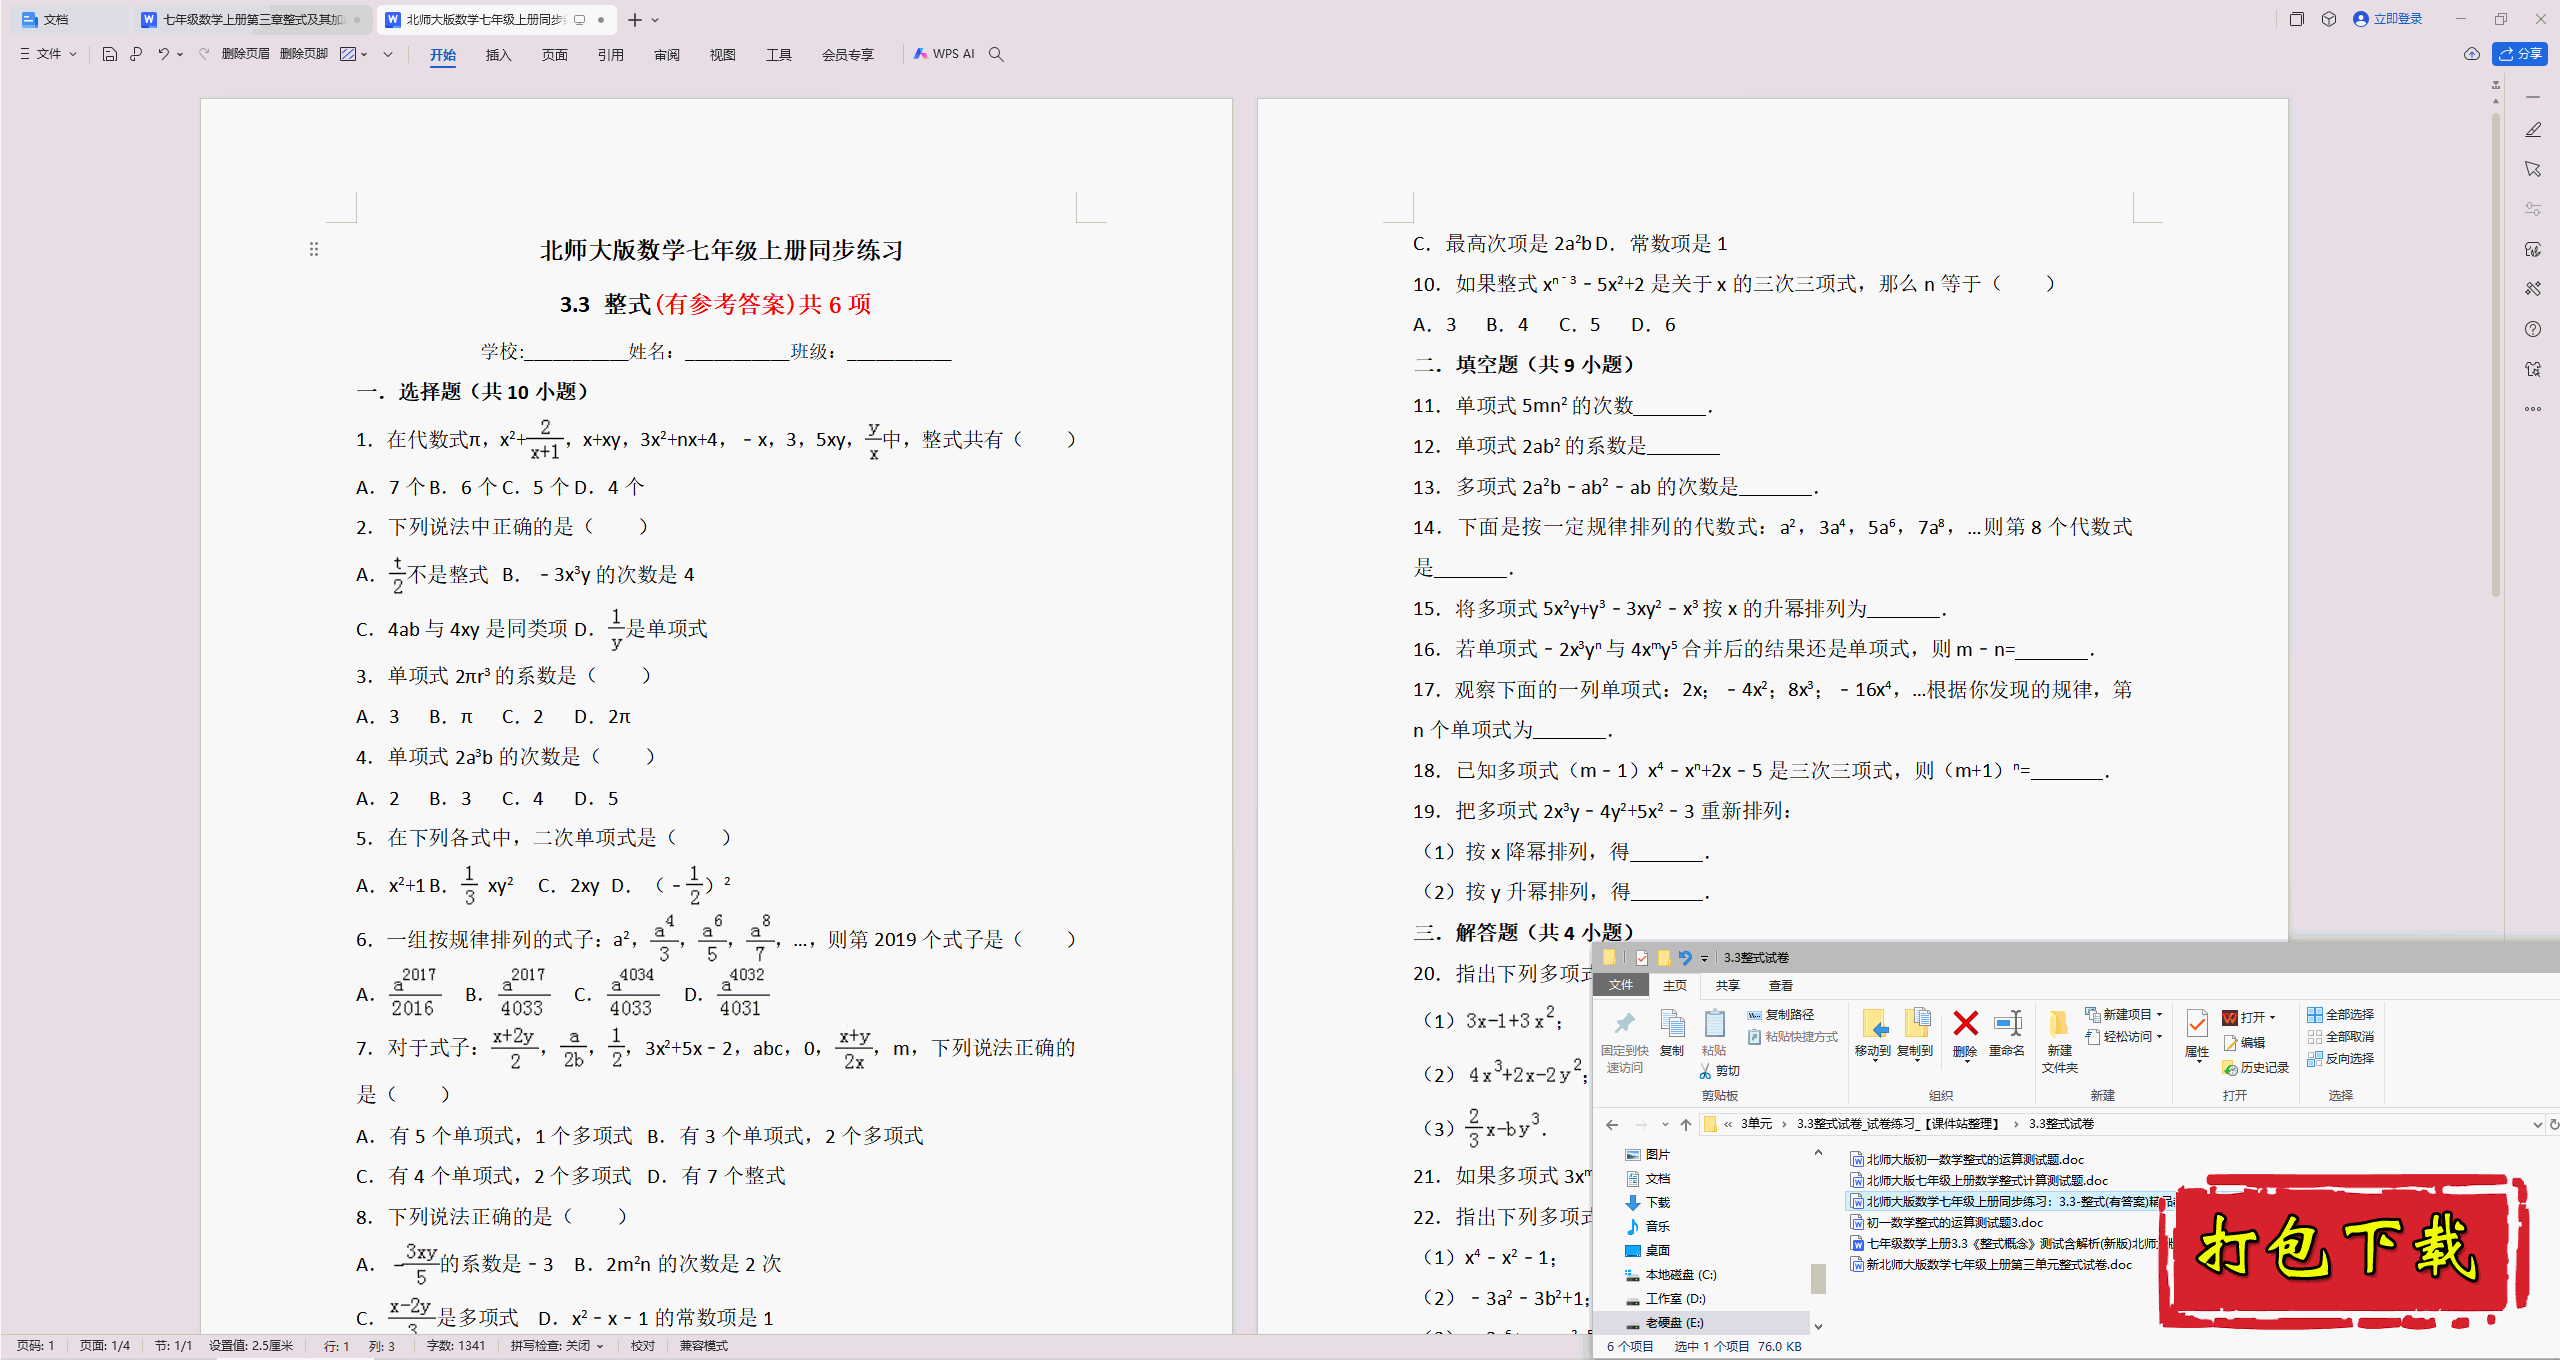Open the undo history dropdown arrow

(180, 54)
